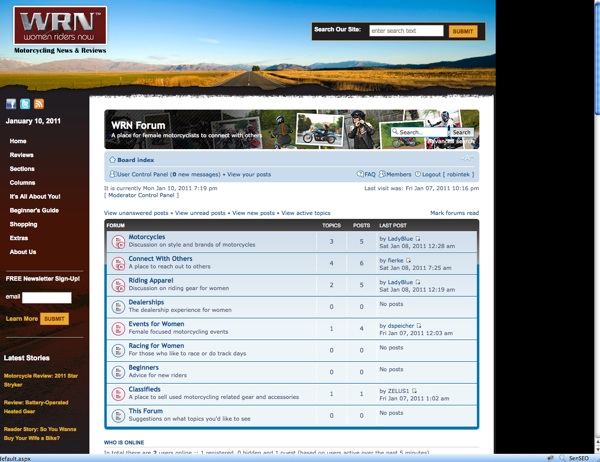This screenshot has width=600, height=462.
Task: Open the Reviews sidebar menu item
Action: click(21, 155)
